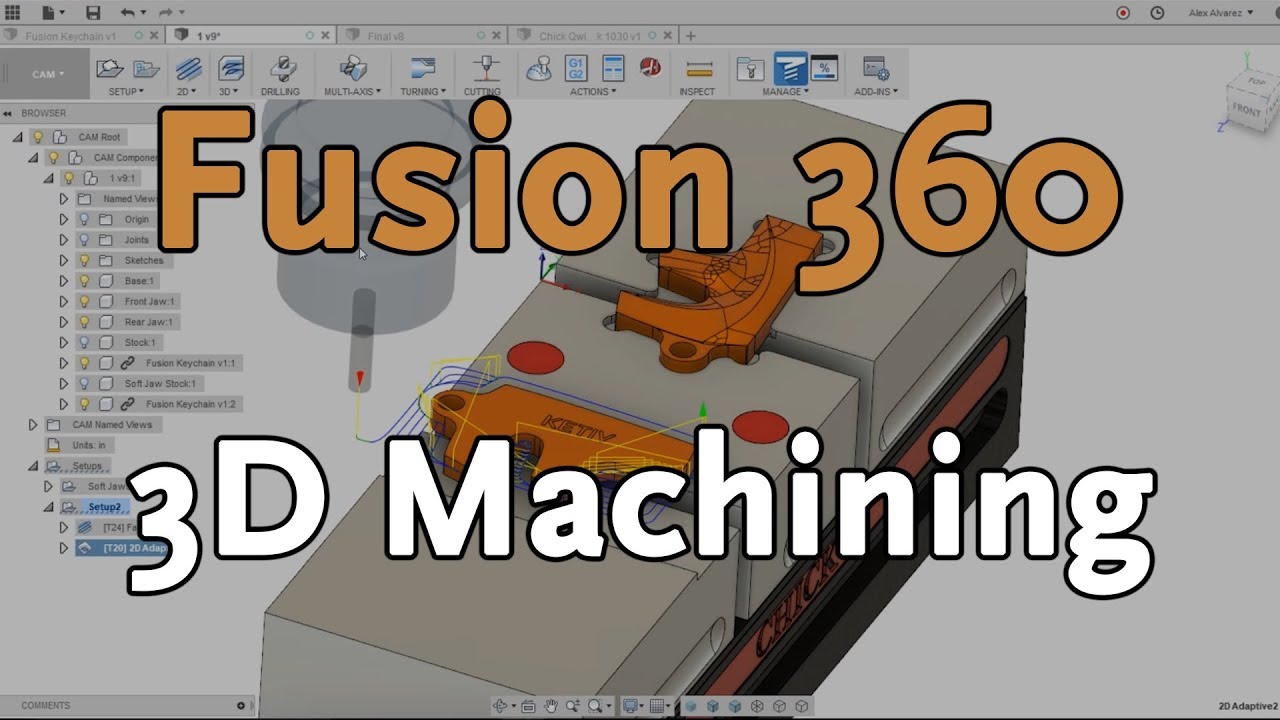Viewport: 1280px width, 720px height.
Task: Select the ViewCube FRONT face
Action: [x=1246, y=109]
